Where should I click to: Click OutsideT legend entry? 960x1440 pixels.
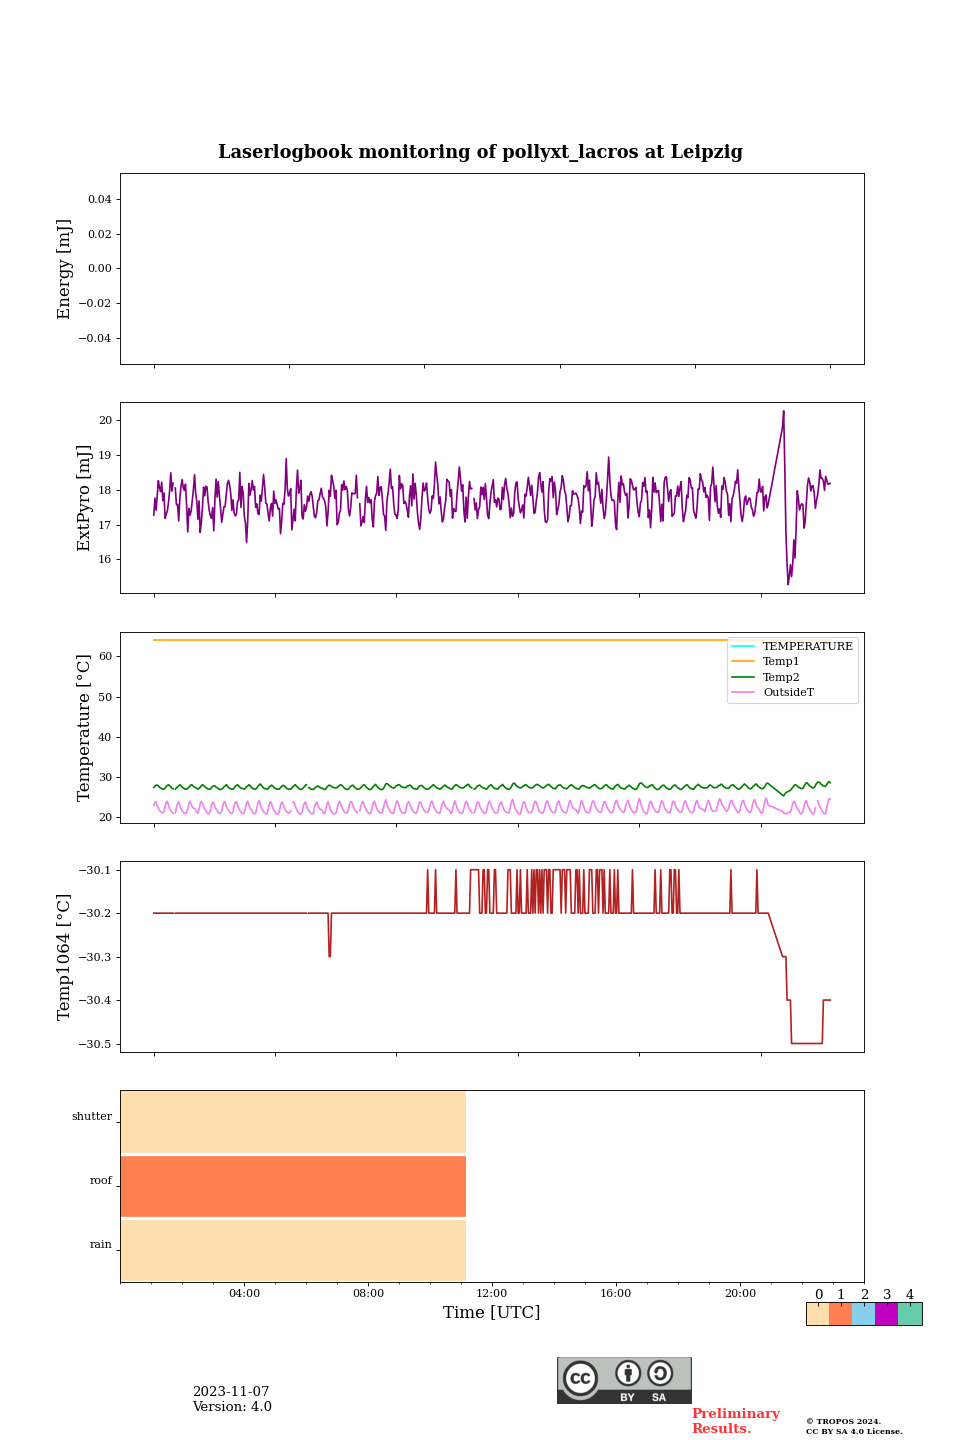(x=773, y=692)
